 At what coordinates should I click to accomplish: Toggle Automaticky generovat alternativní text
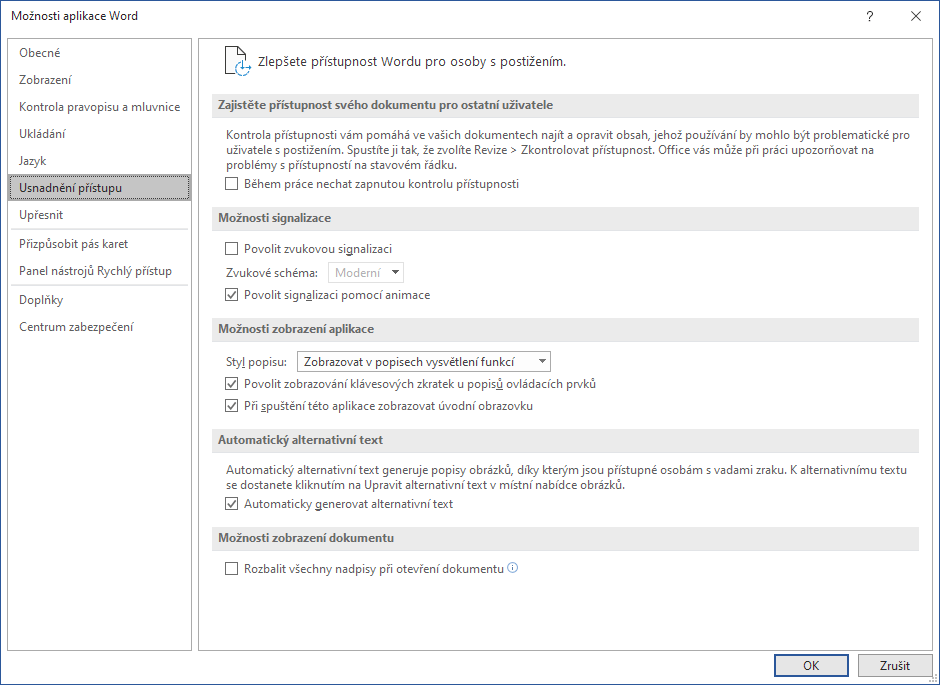click(232, 504)
